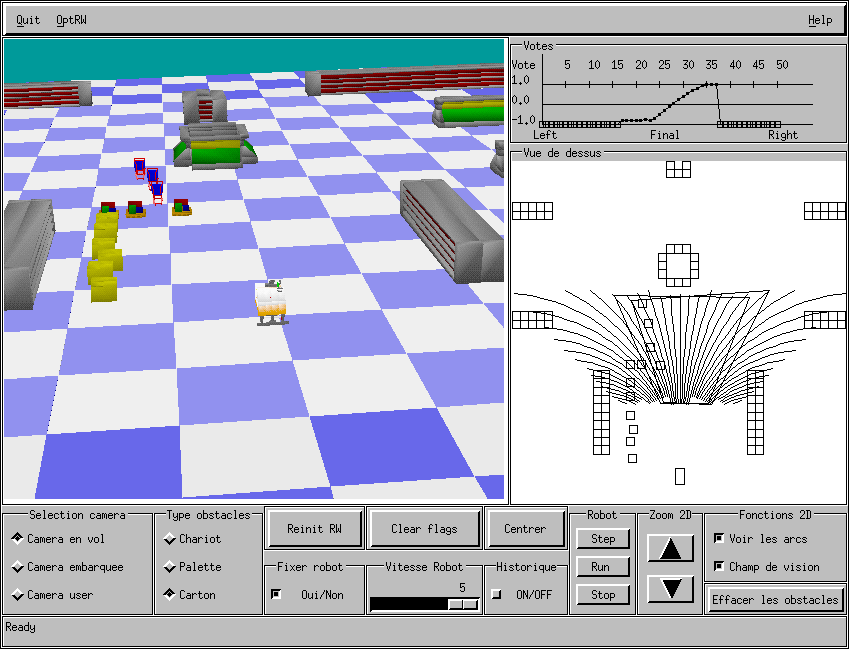Click the Zoom 2D up arrow

(x=671, y=548)
